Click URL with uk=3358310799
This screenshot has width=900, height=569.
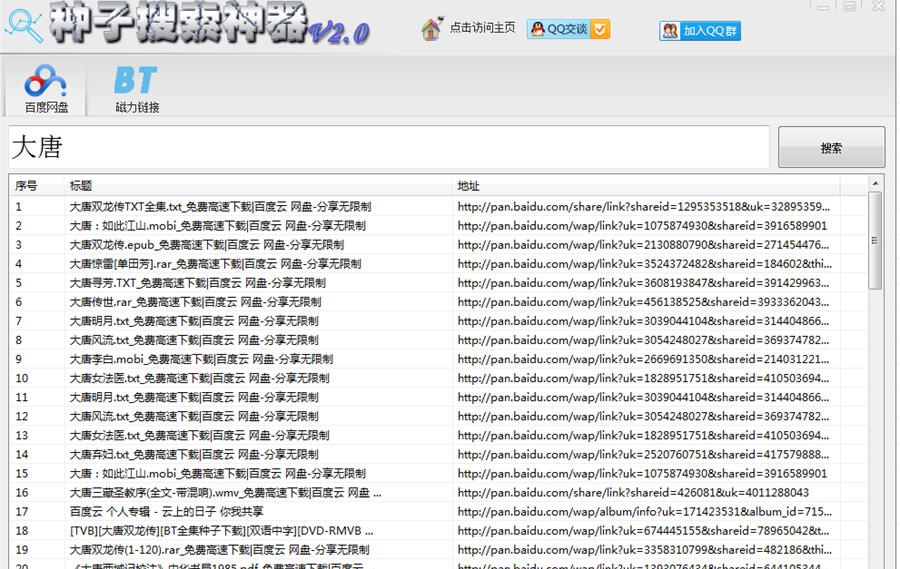pos(645,549)
